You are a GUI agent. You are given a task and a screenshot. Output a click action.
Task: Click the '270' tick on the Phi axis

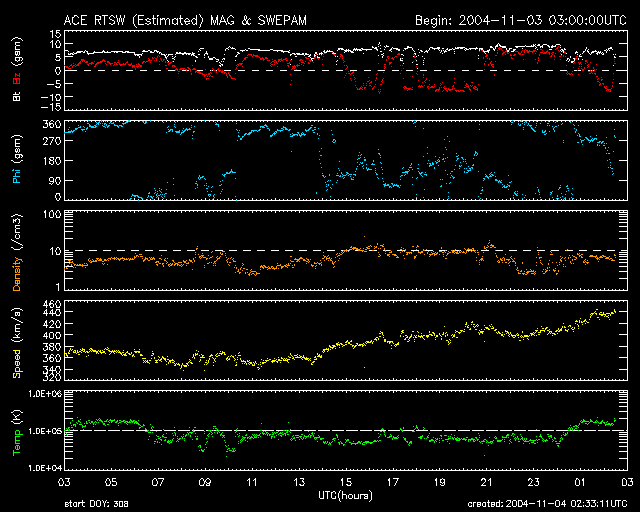[x=52, y=141]
